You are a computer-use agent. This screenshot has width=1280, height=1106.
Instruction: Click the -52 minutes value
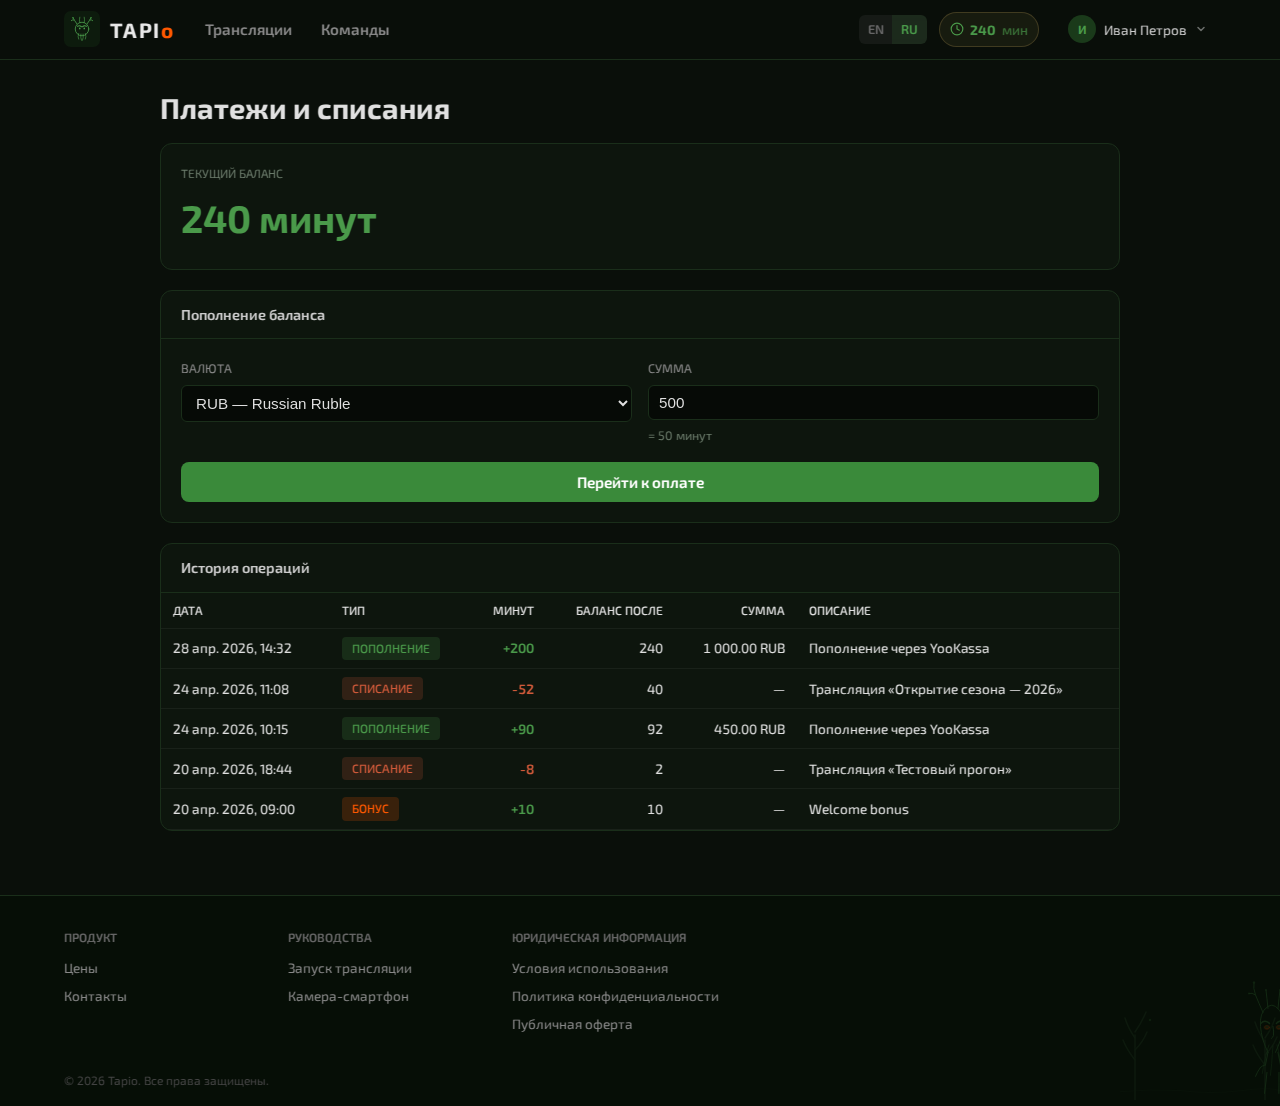click(523, 689)
